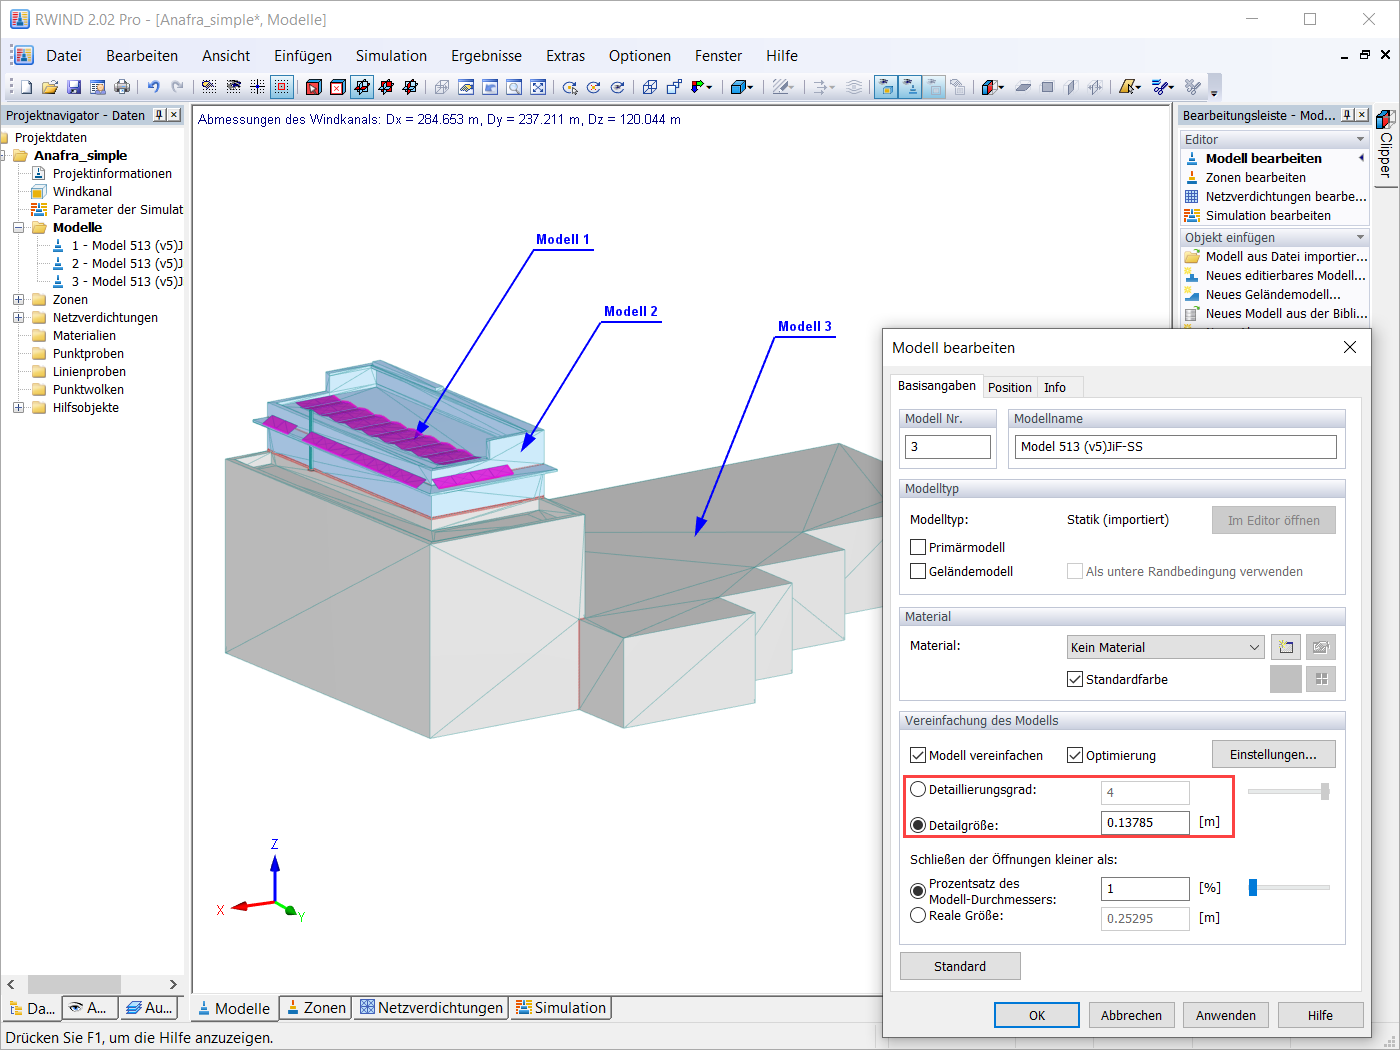
Task: Select Prozentsatz des Modell-Durchmessers radio button
Action: tap(918, 890)
